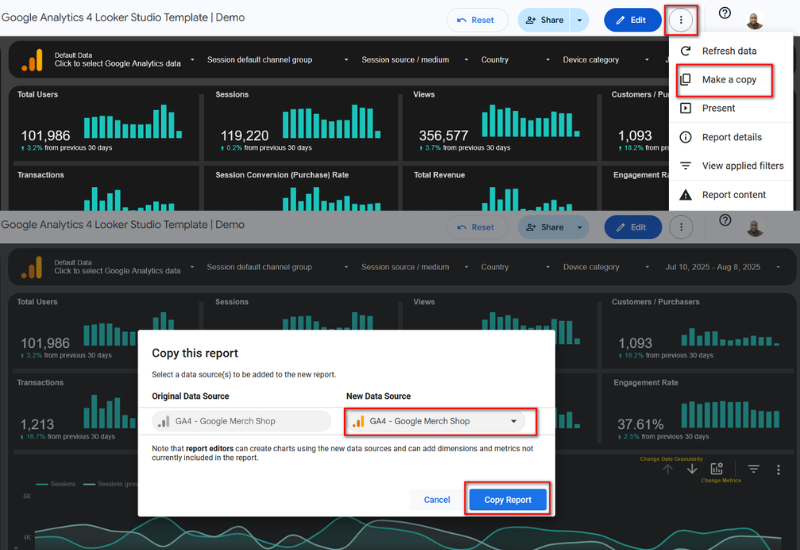Choose View applied filters from the menu
Viewport: 800px width, 550px height.
(x=731, y=166)
